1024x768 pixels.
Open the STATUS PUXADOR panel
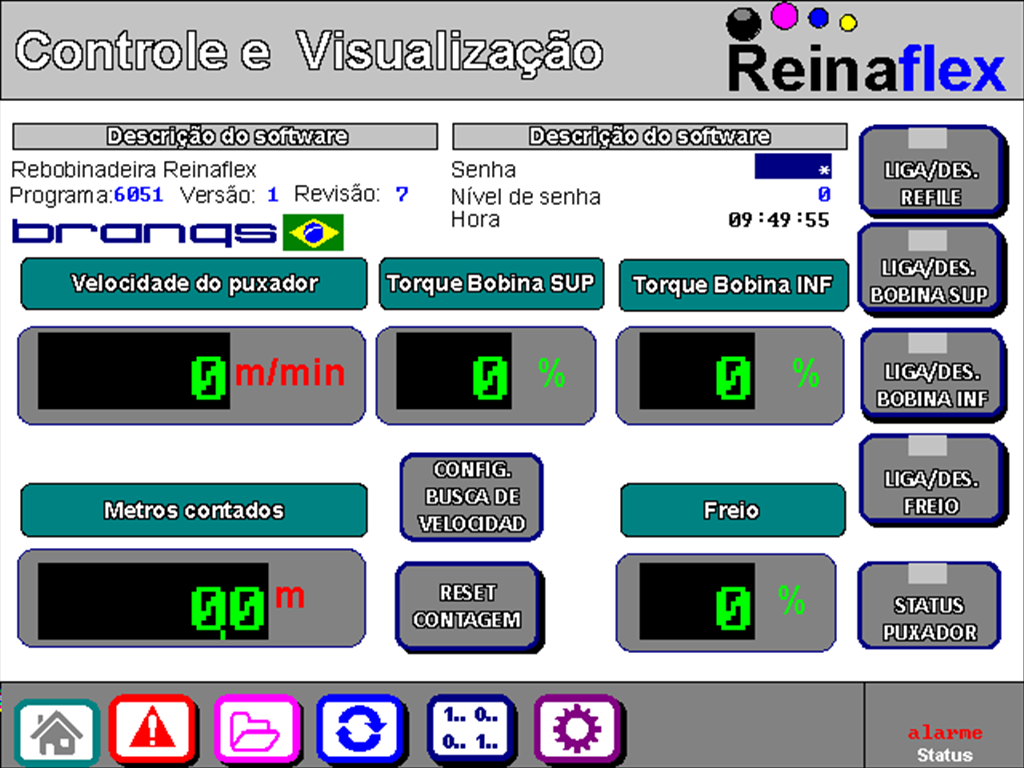(930, 607)
